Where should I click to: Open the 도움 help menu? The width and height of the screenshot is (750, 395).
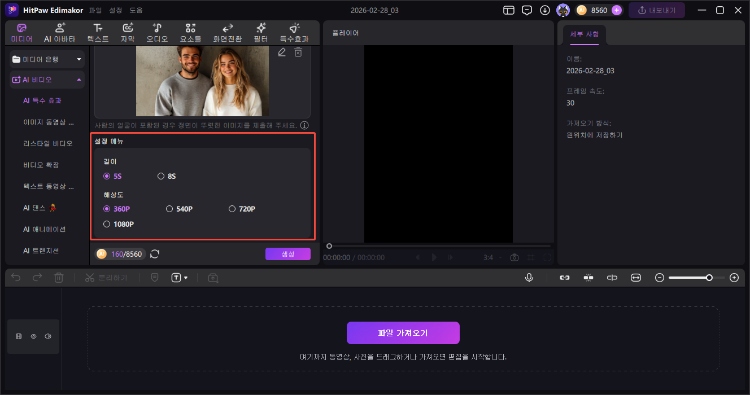click(x=136, y=10)
